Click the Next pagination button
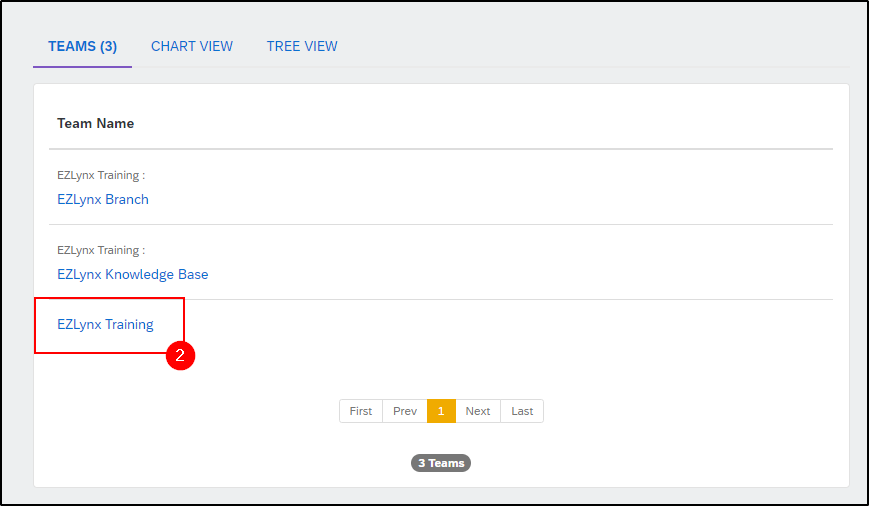This screenshot has height=506, width=869. pos(478,411)
